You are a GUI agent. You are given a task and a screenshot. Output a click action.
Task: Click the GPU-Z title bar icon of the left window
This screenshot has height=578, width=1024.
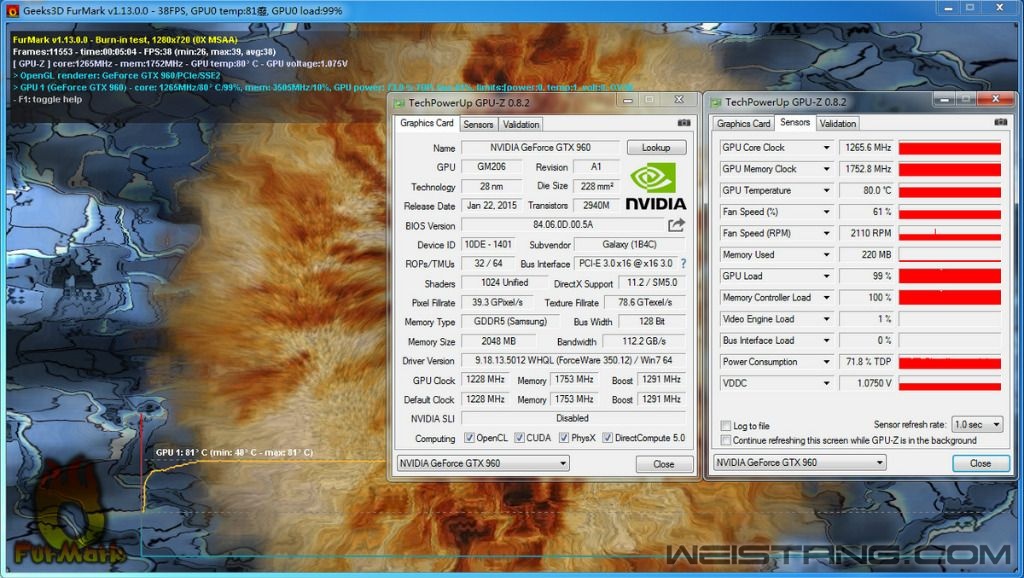coord(399,103)
